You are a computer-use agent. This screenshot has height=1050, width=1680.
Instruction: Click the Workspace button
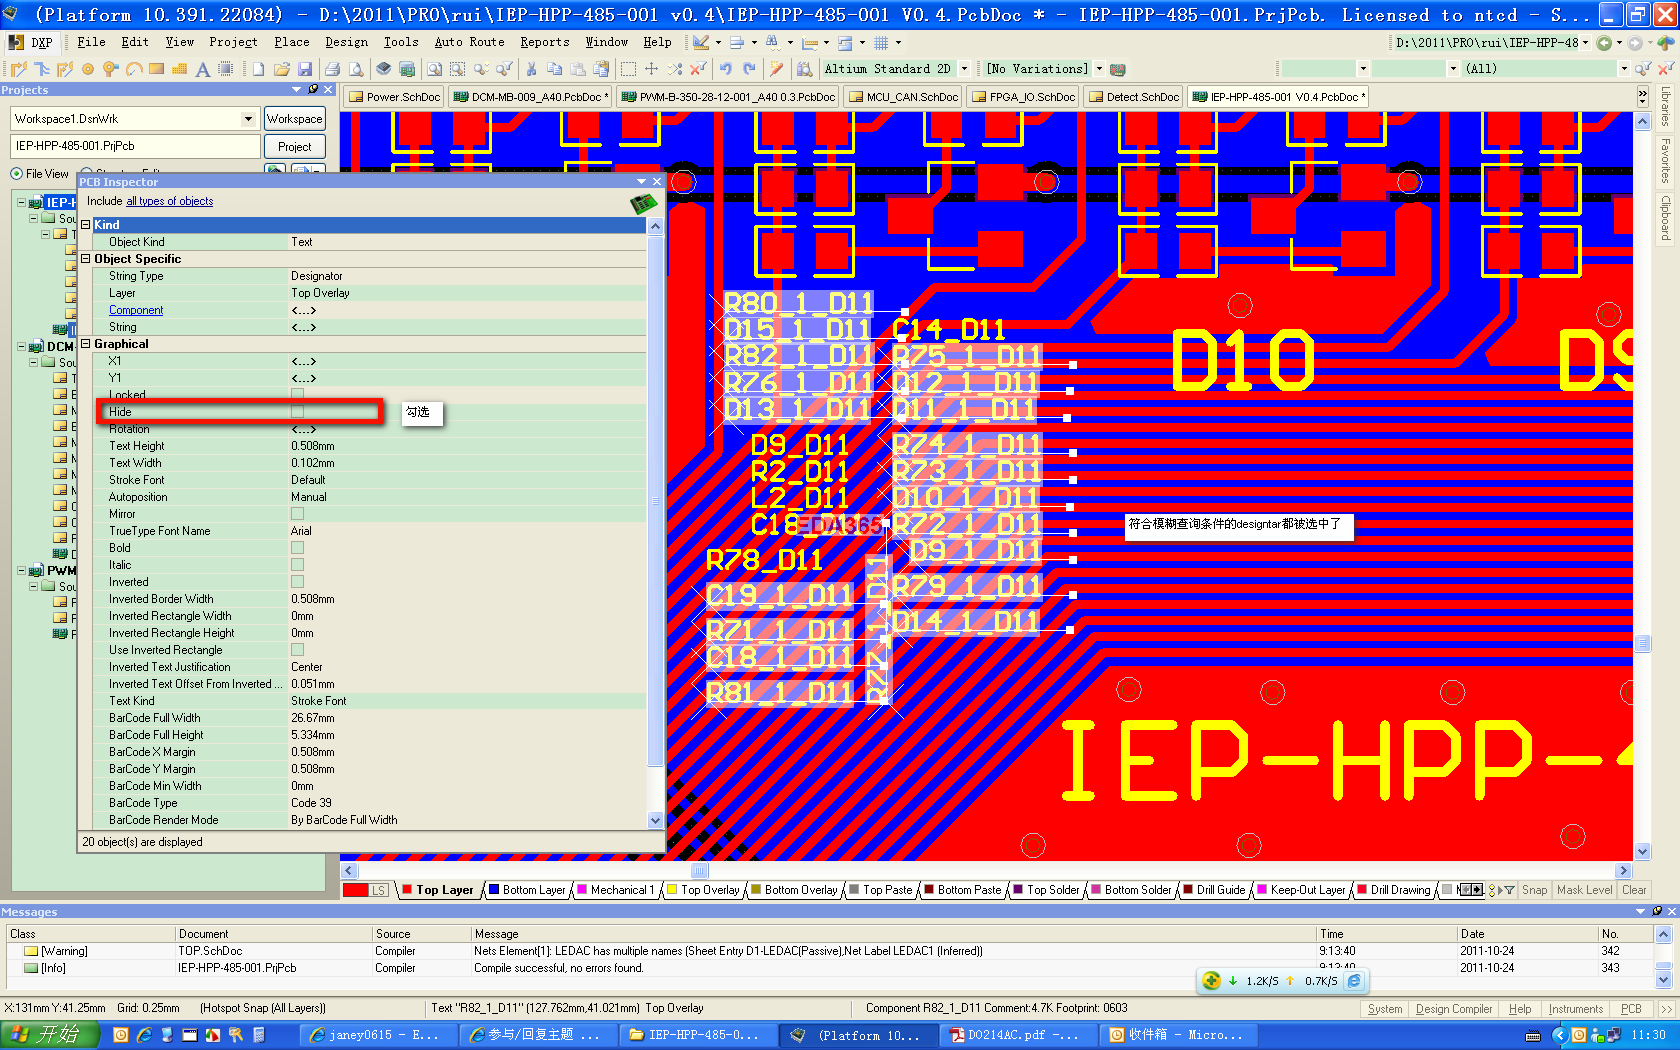tap(294, 119)
